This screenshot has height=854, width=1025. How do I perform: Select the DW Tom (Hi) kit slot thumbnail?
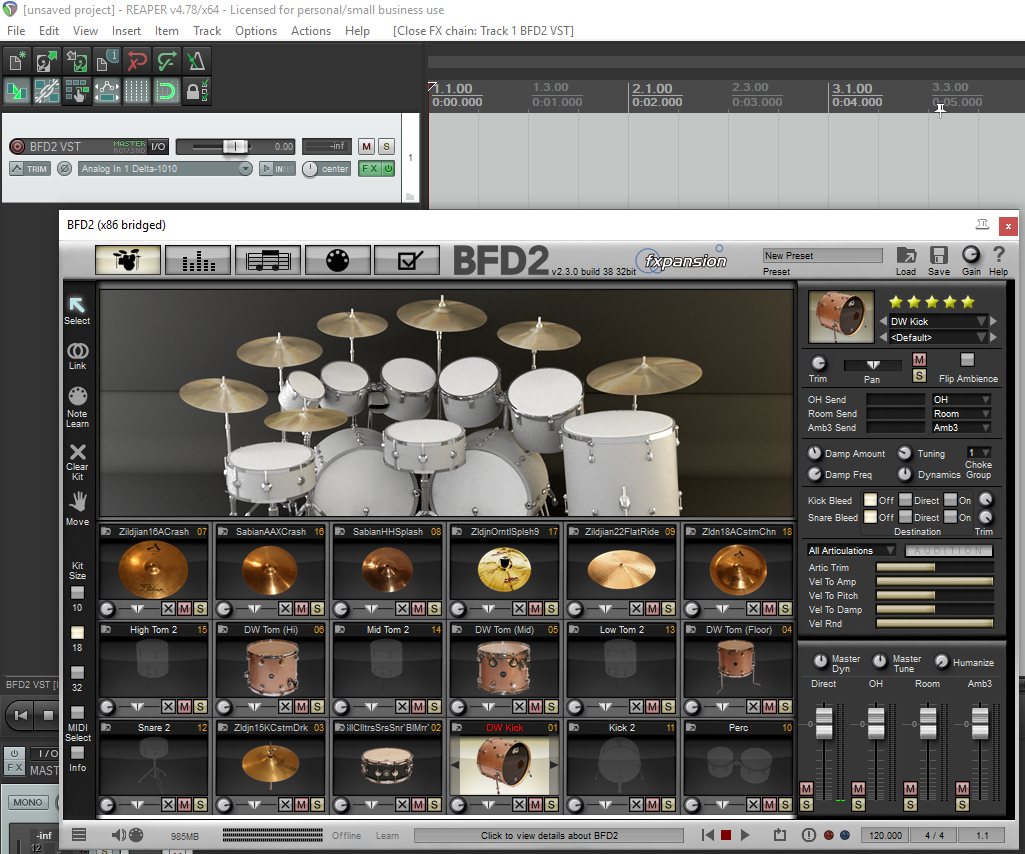coord(271,667)
